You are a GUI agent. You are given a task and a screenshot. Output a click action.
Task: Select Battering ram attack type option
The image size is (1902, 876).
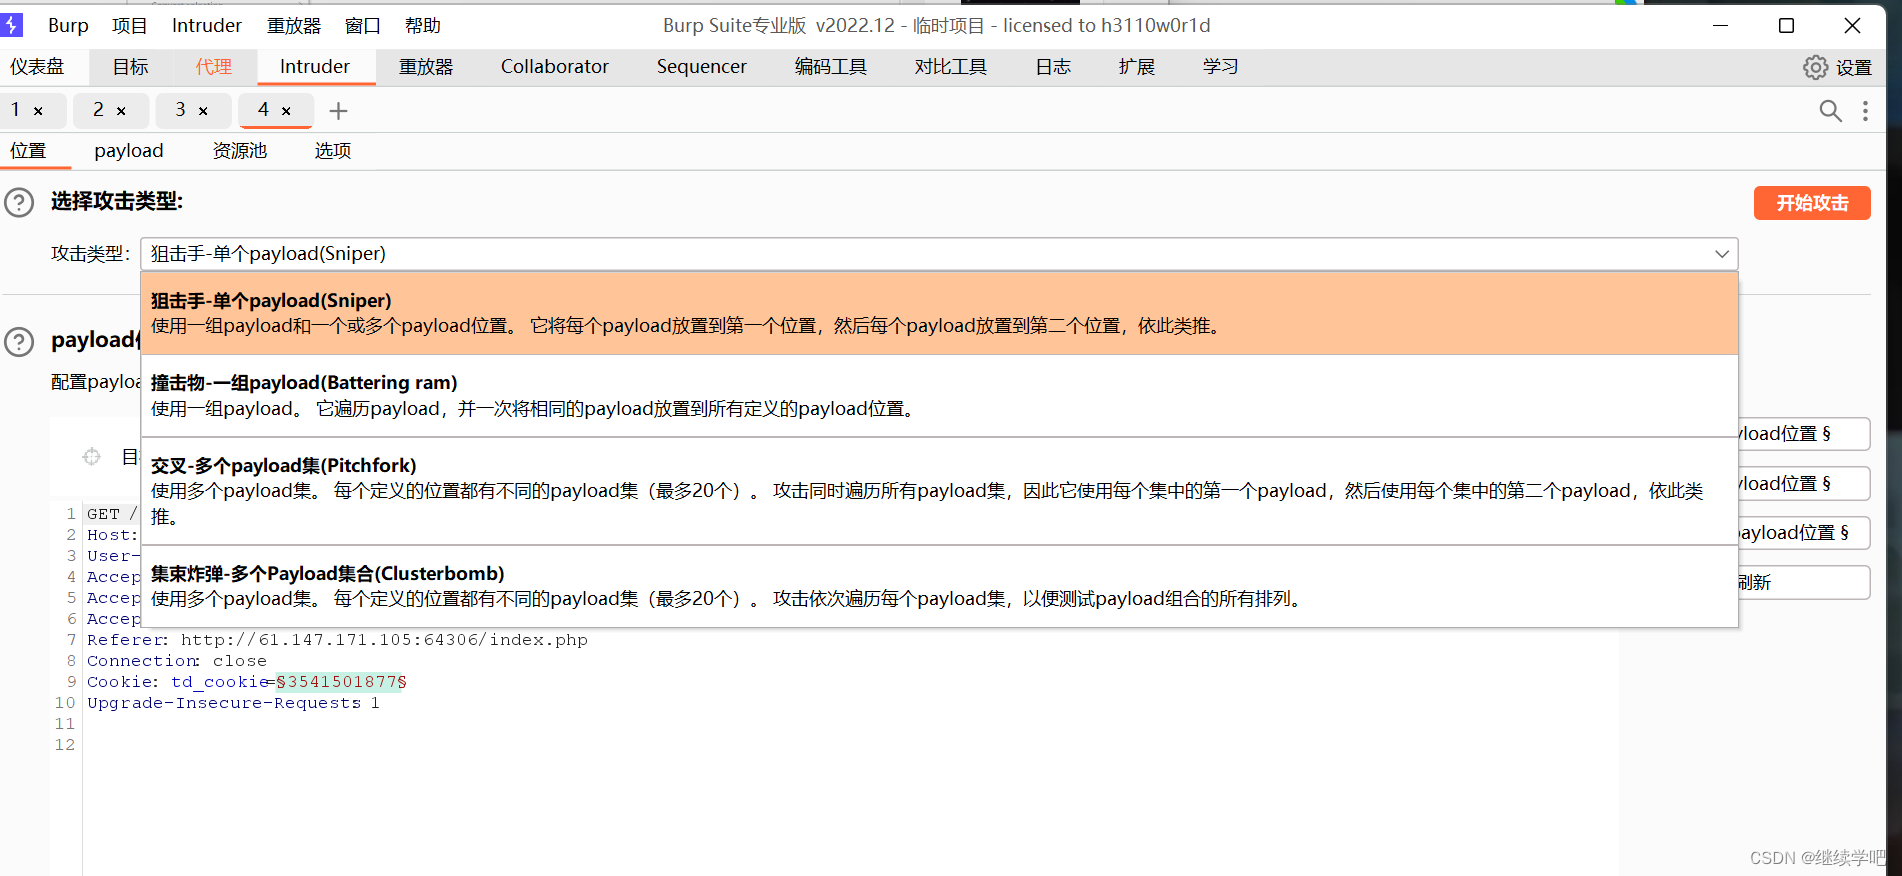(939, 396)
